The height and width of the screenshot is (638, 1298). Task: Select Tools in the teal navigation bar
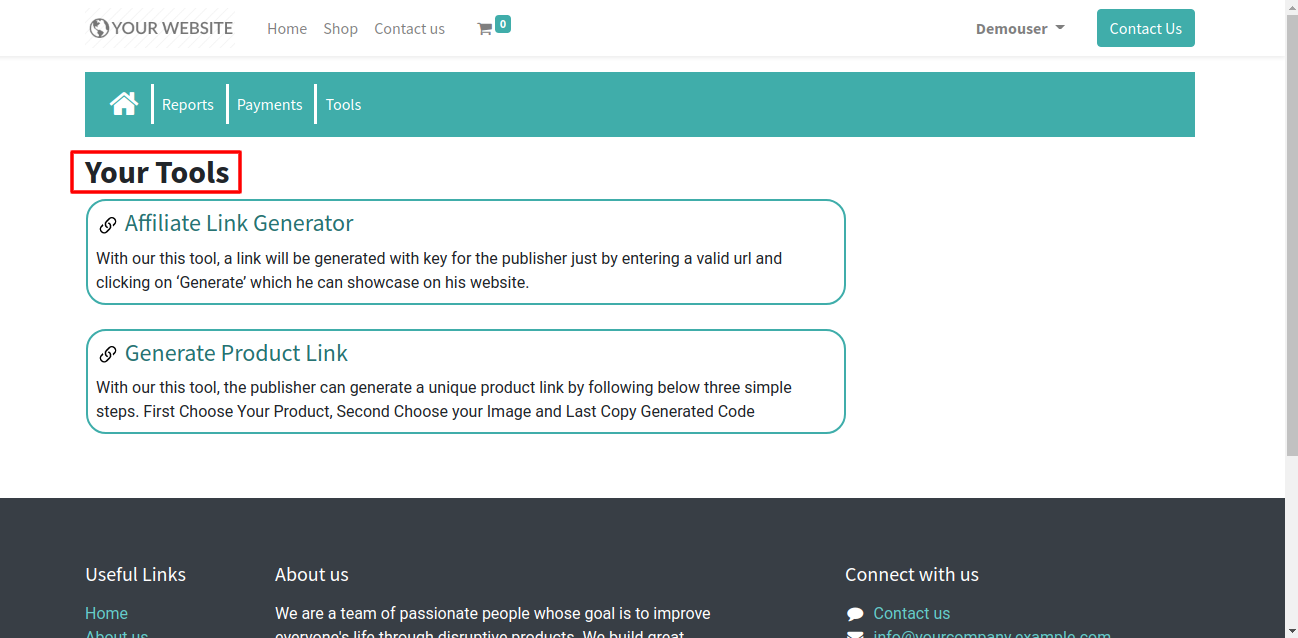pos(343,105)
